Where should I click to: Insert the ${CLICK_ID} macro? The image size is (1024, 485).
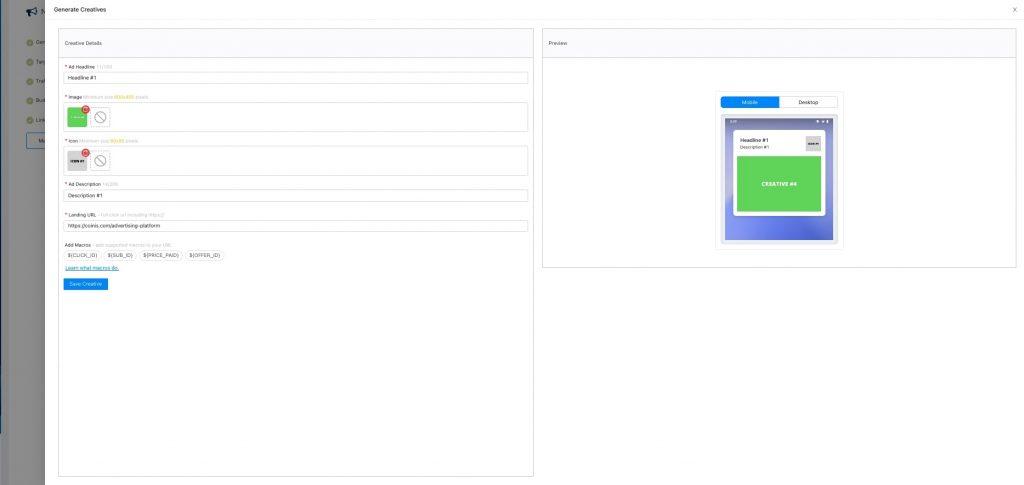pyautogui.click(x=83, y=255)
